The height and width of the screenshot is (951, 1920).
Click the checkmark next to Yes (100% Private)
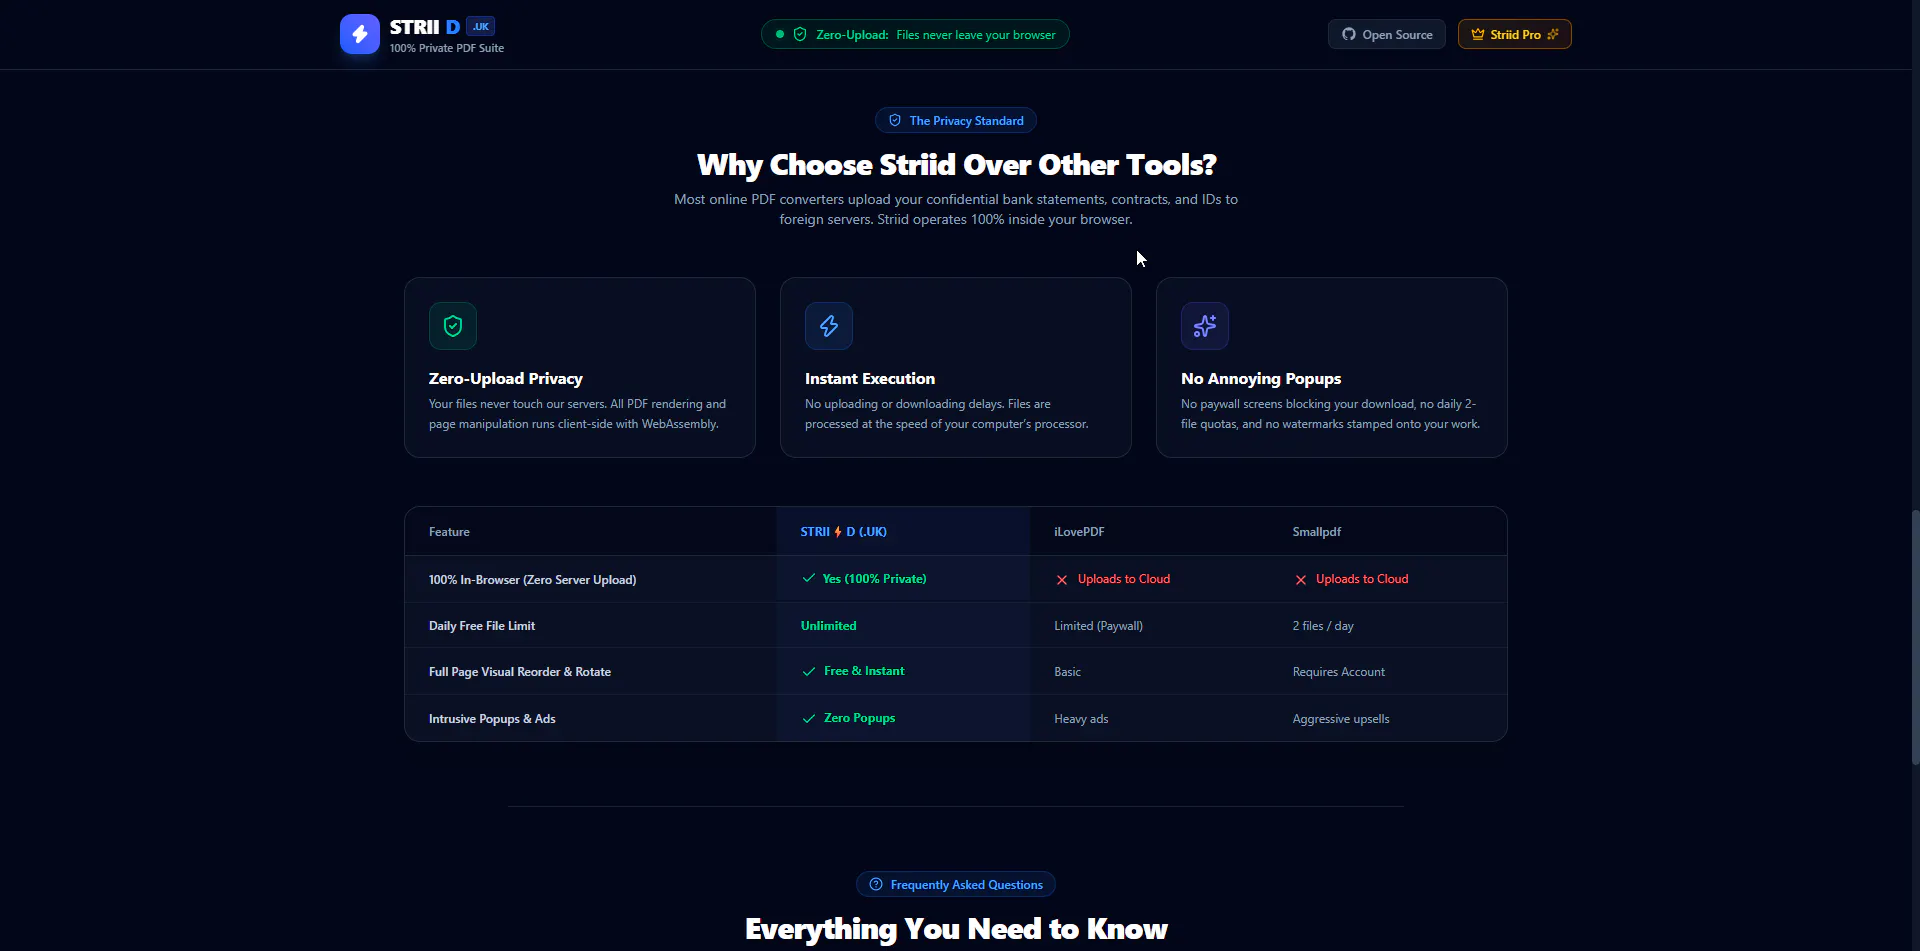809,579
